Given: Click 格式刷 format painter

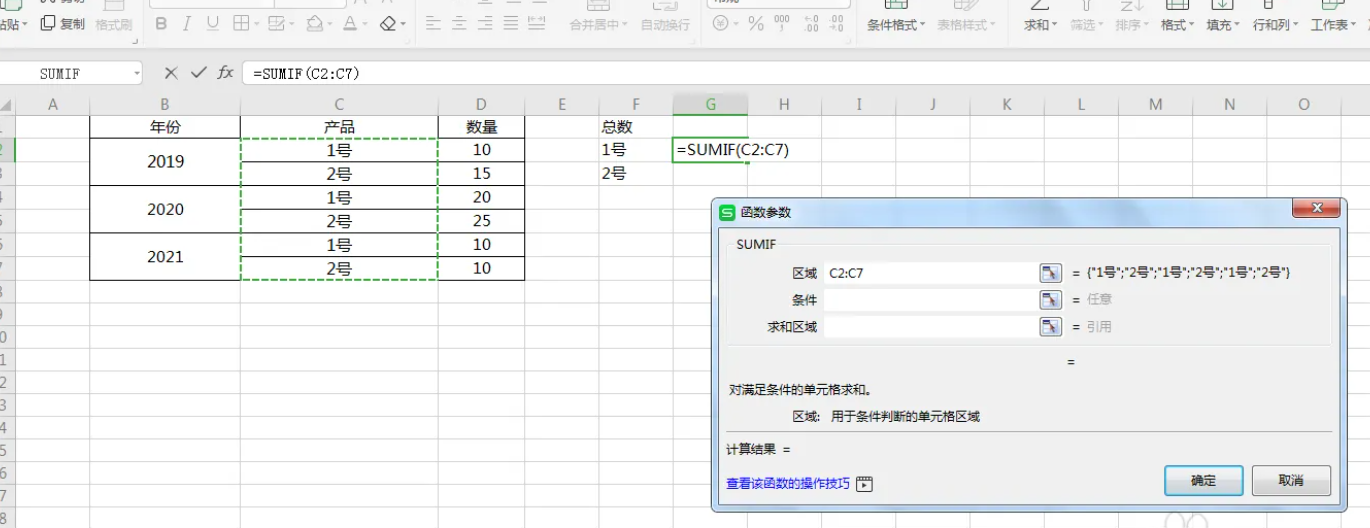Looking at the screenshot, I should coord(114,25).
